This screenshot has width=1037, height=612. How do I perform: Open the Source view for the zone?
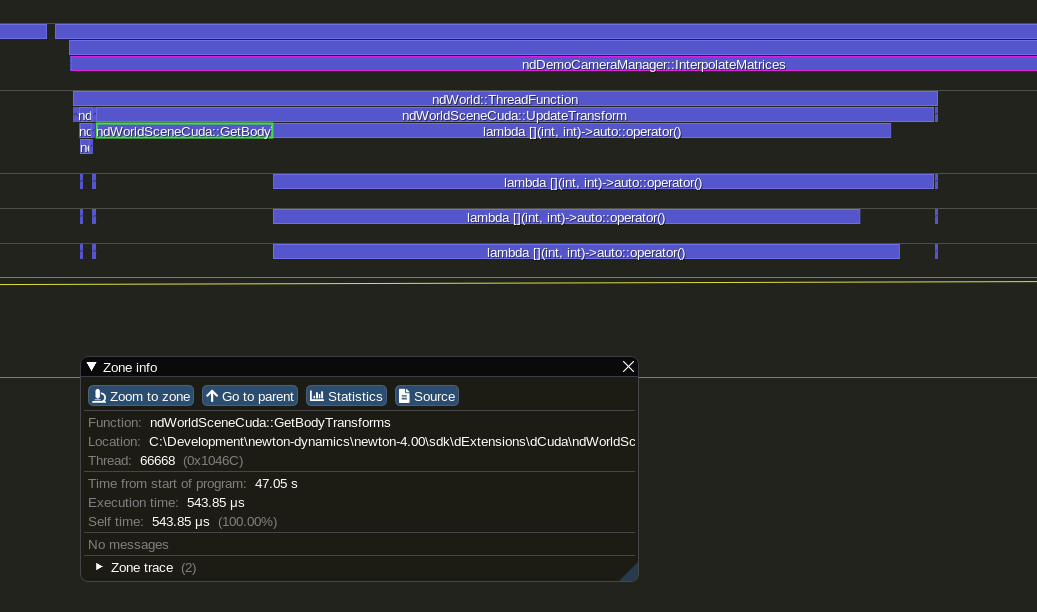(x=426, y=396)
